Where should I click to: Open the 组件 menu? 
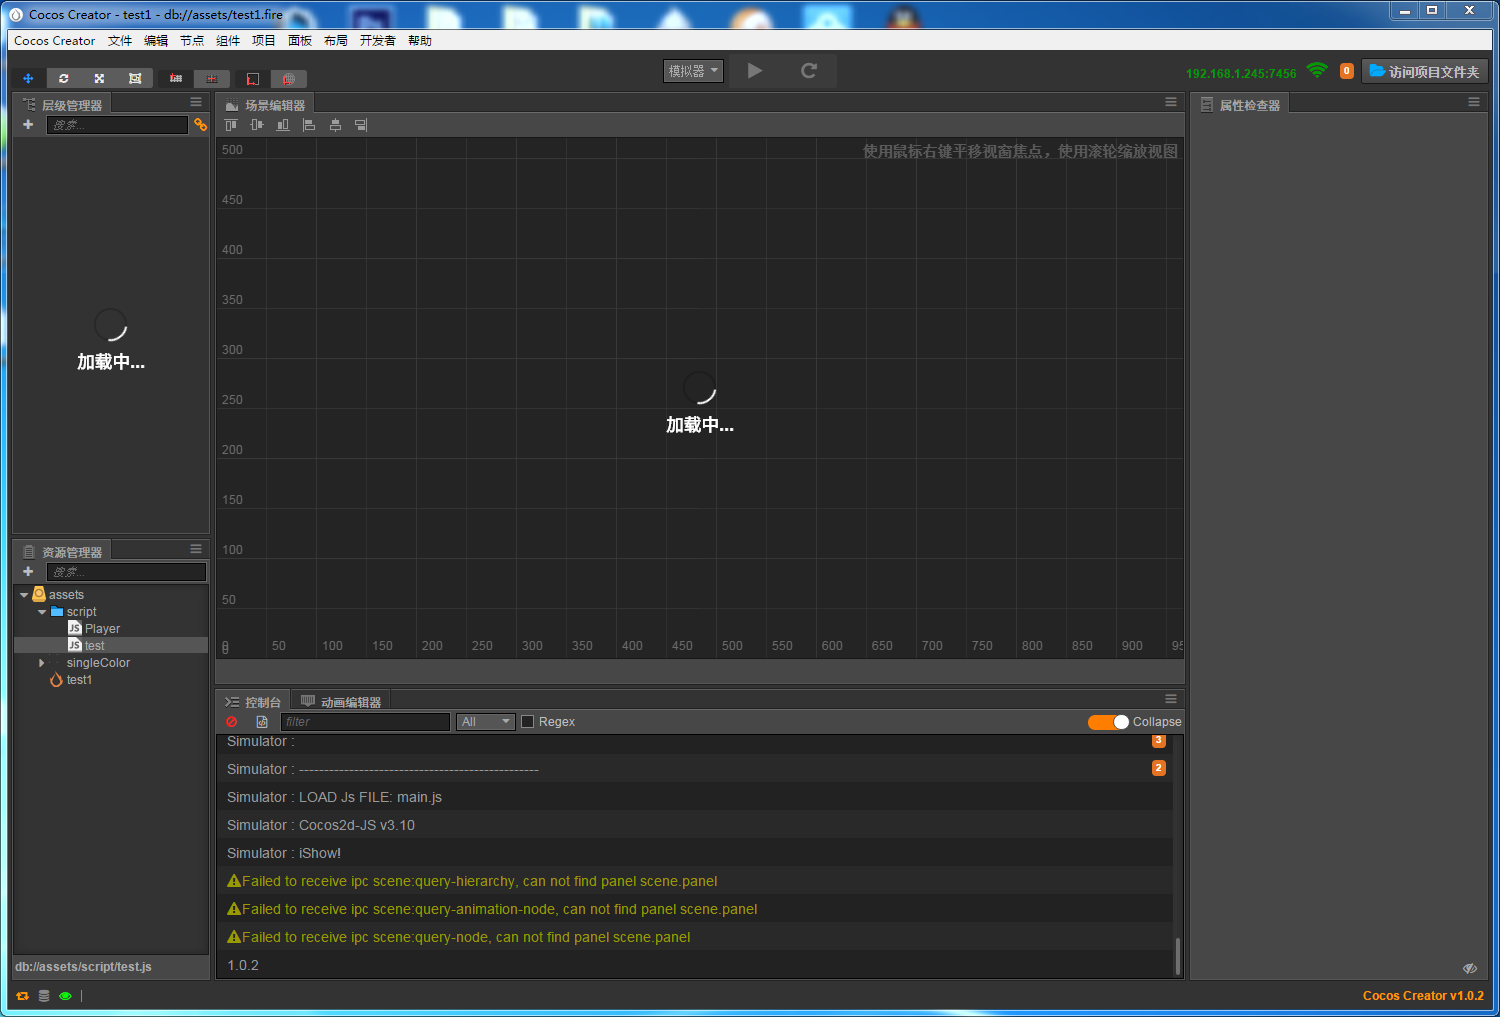[228, 41]
